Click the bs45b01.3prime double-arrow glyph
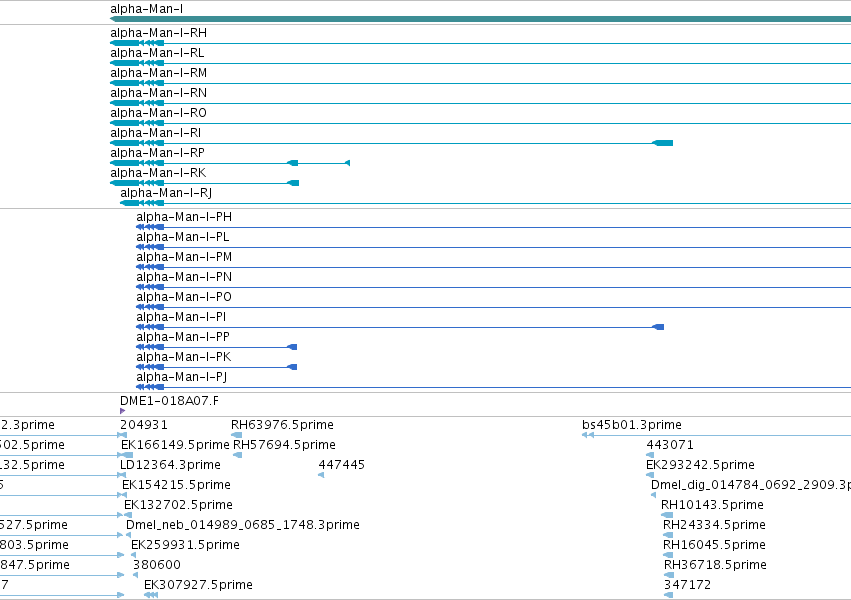This screenshot has width=851, height=600. coord(588,435)
